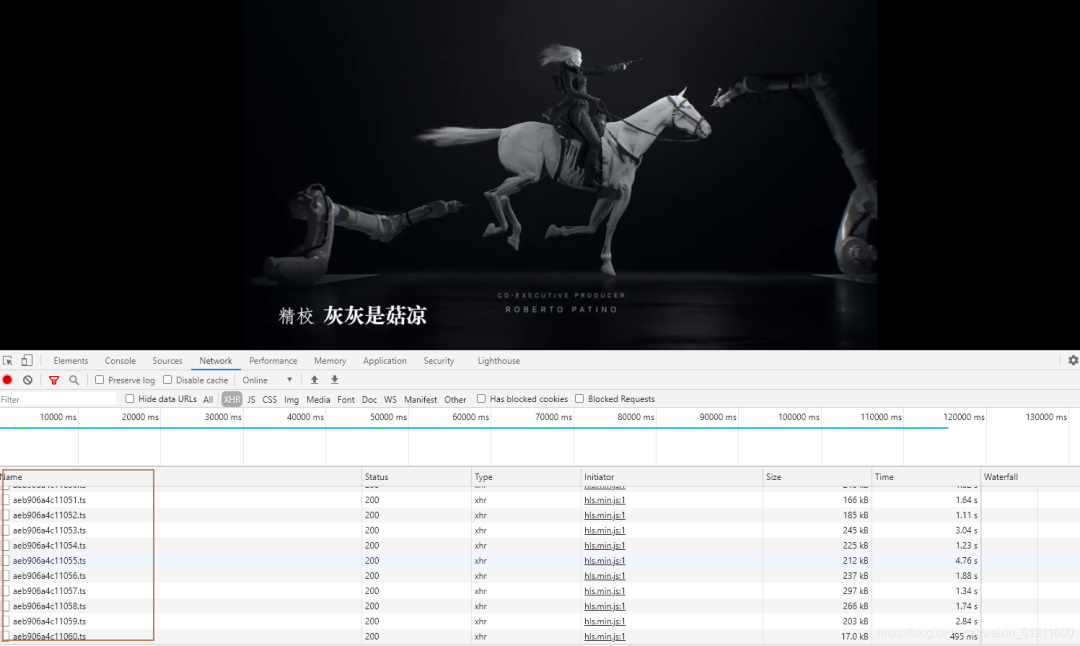Image resolution: width=1080 pixels, height=646 pixels.
Task: Stop recording with the red record button
Action: 8,379
